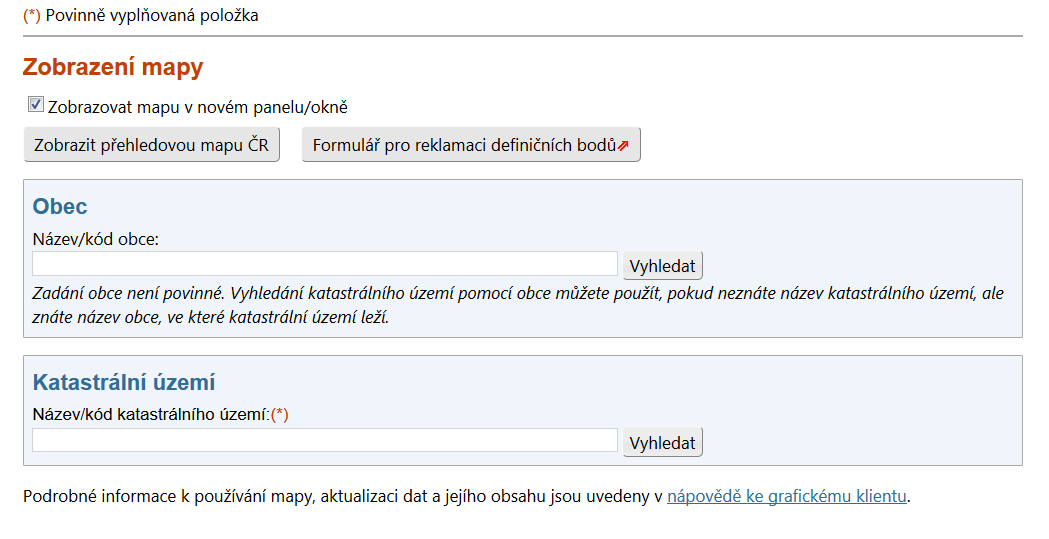This screenshot has height=539, width=1049.
Task: Click the Povinně vyplňovaná položka note text
Action: click(x=152, y=15)
